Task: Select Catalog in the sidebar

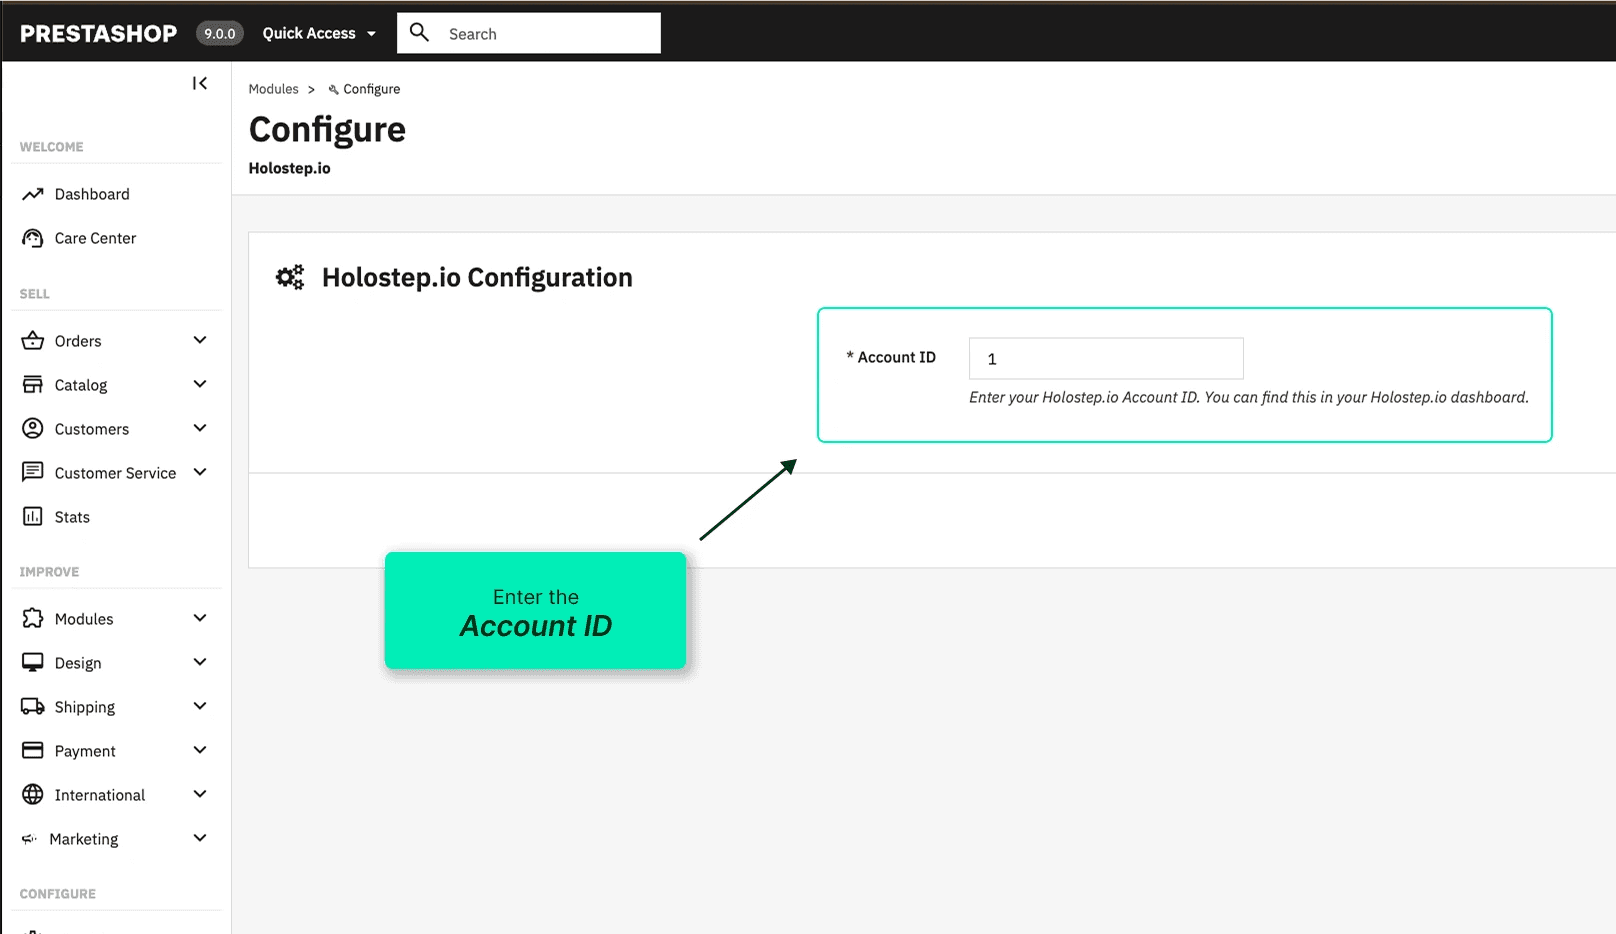Action: (x=81, y=385)
